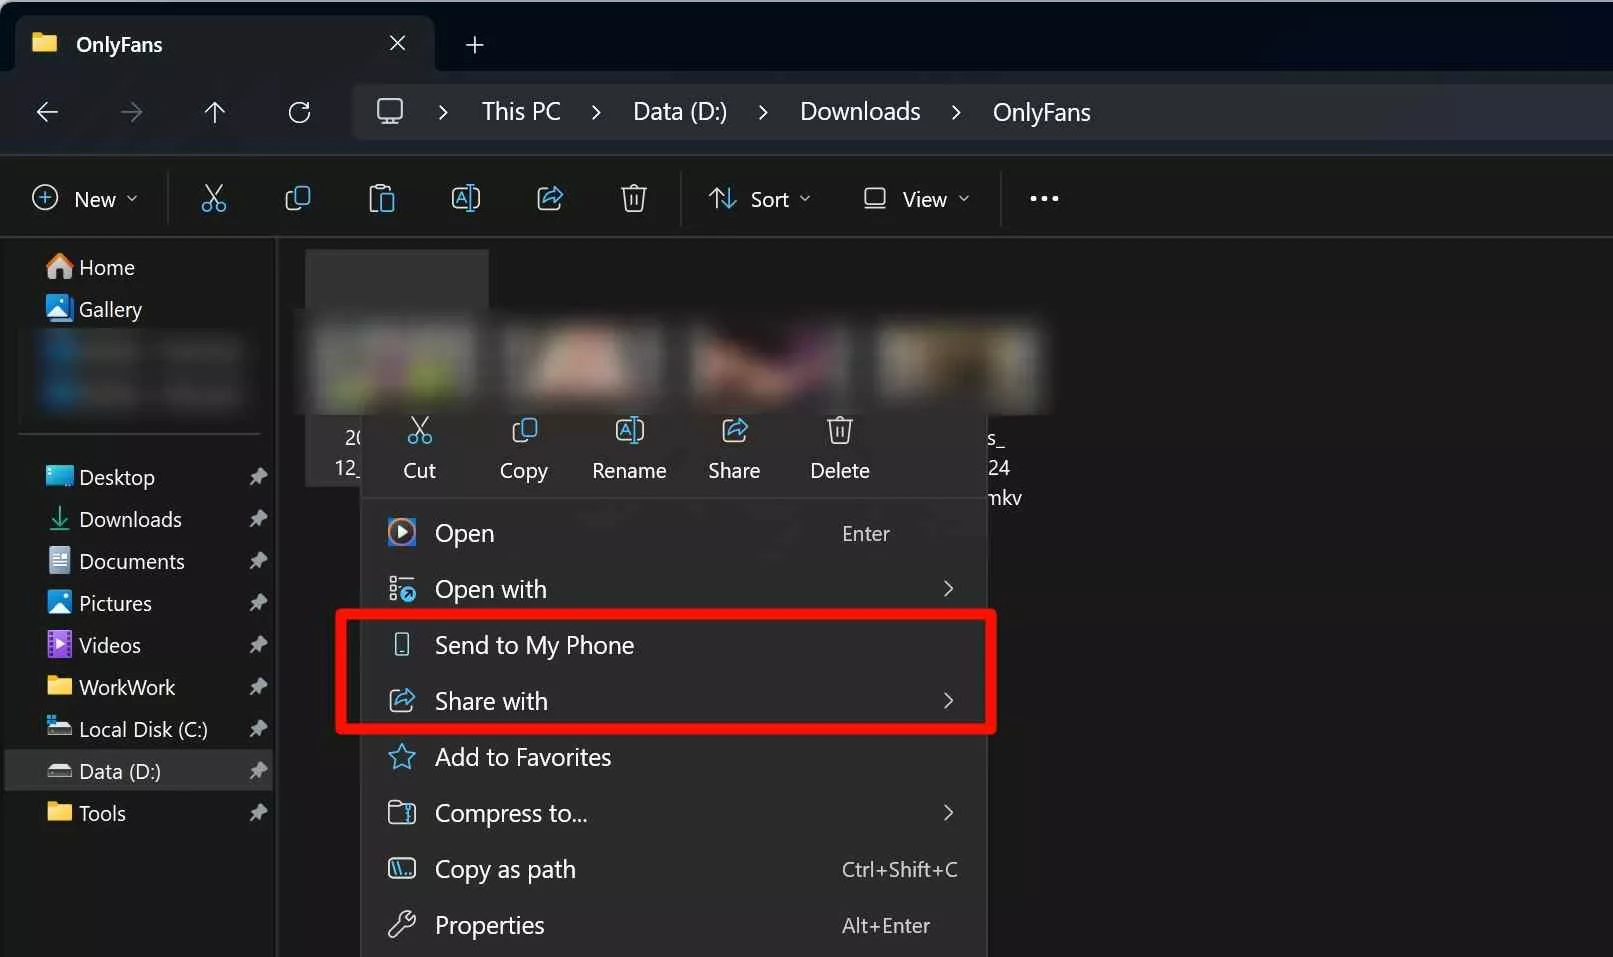Click the Copy icon in the context menu
This screenshot has width=1613, height=957.
point(523,432)
